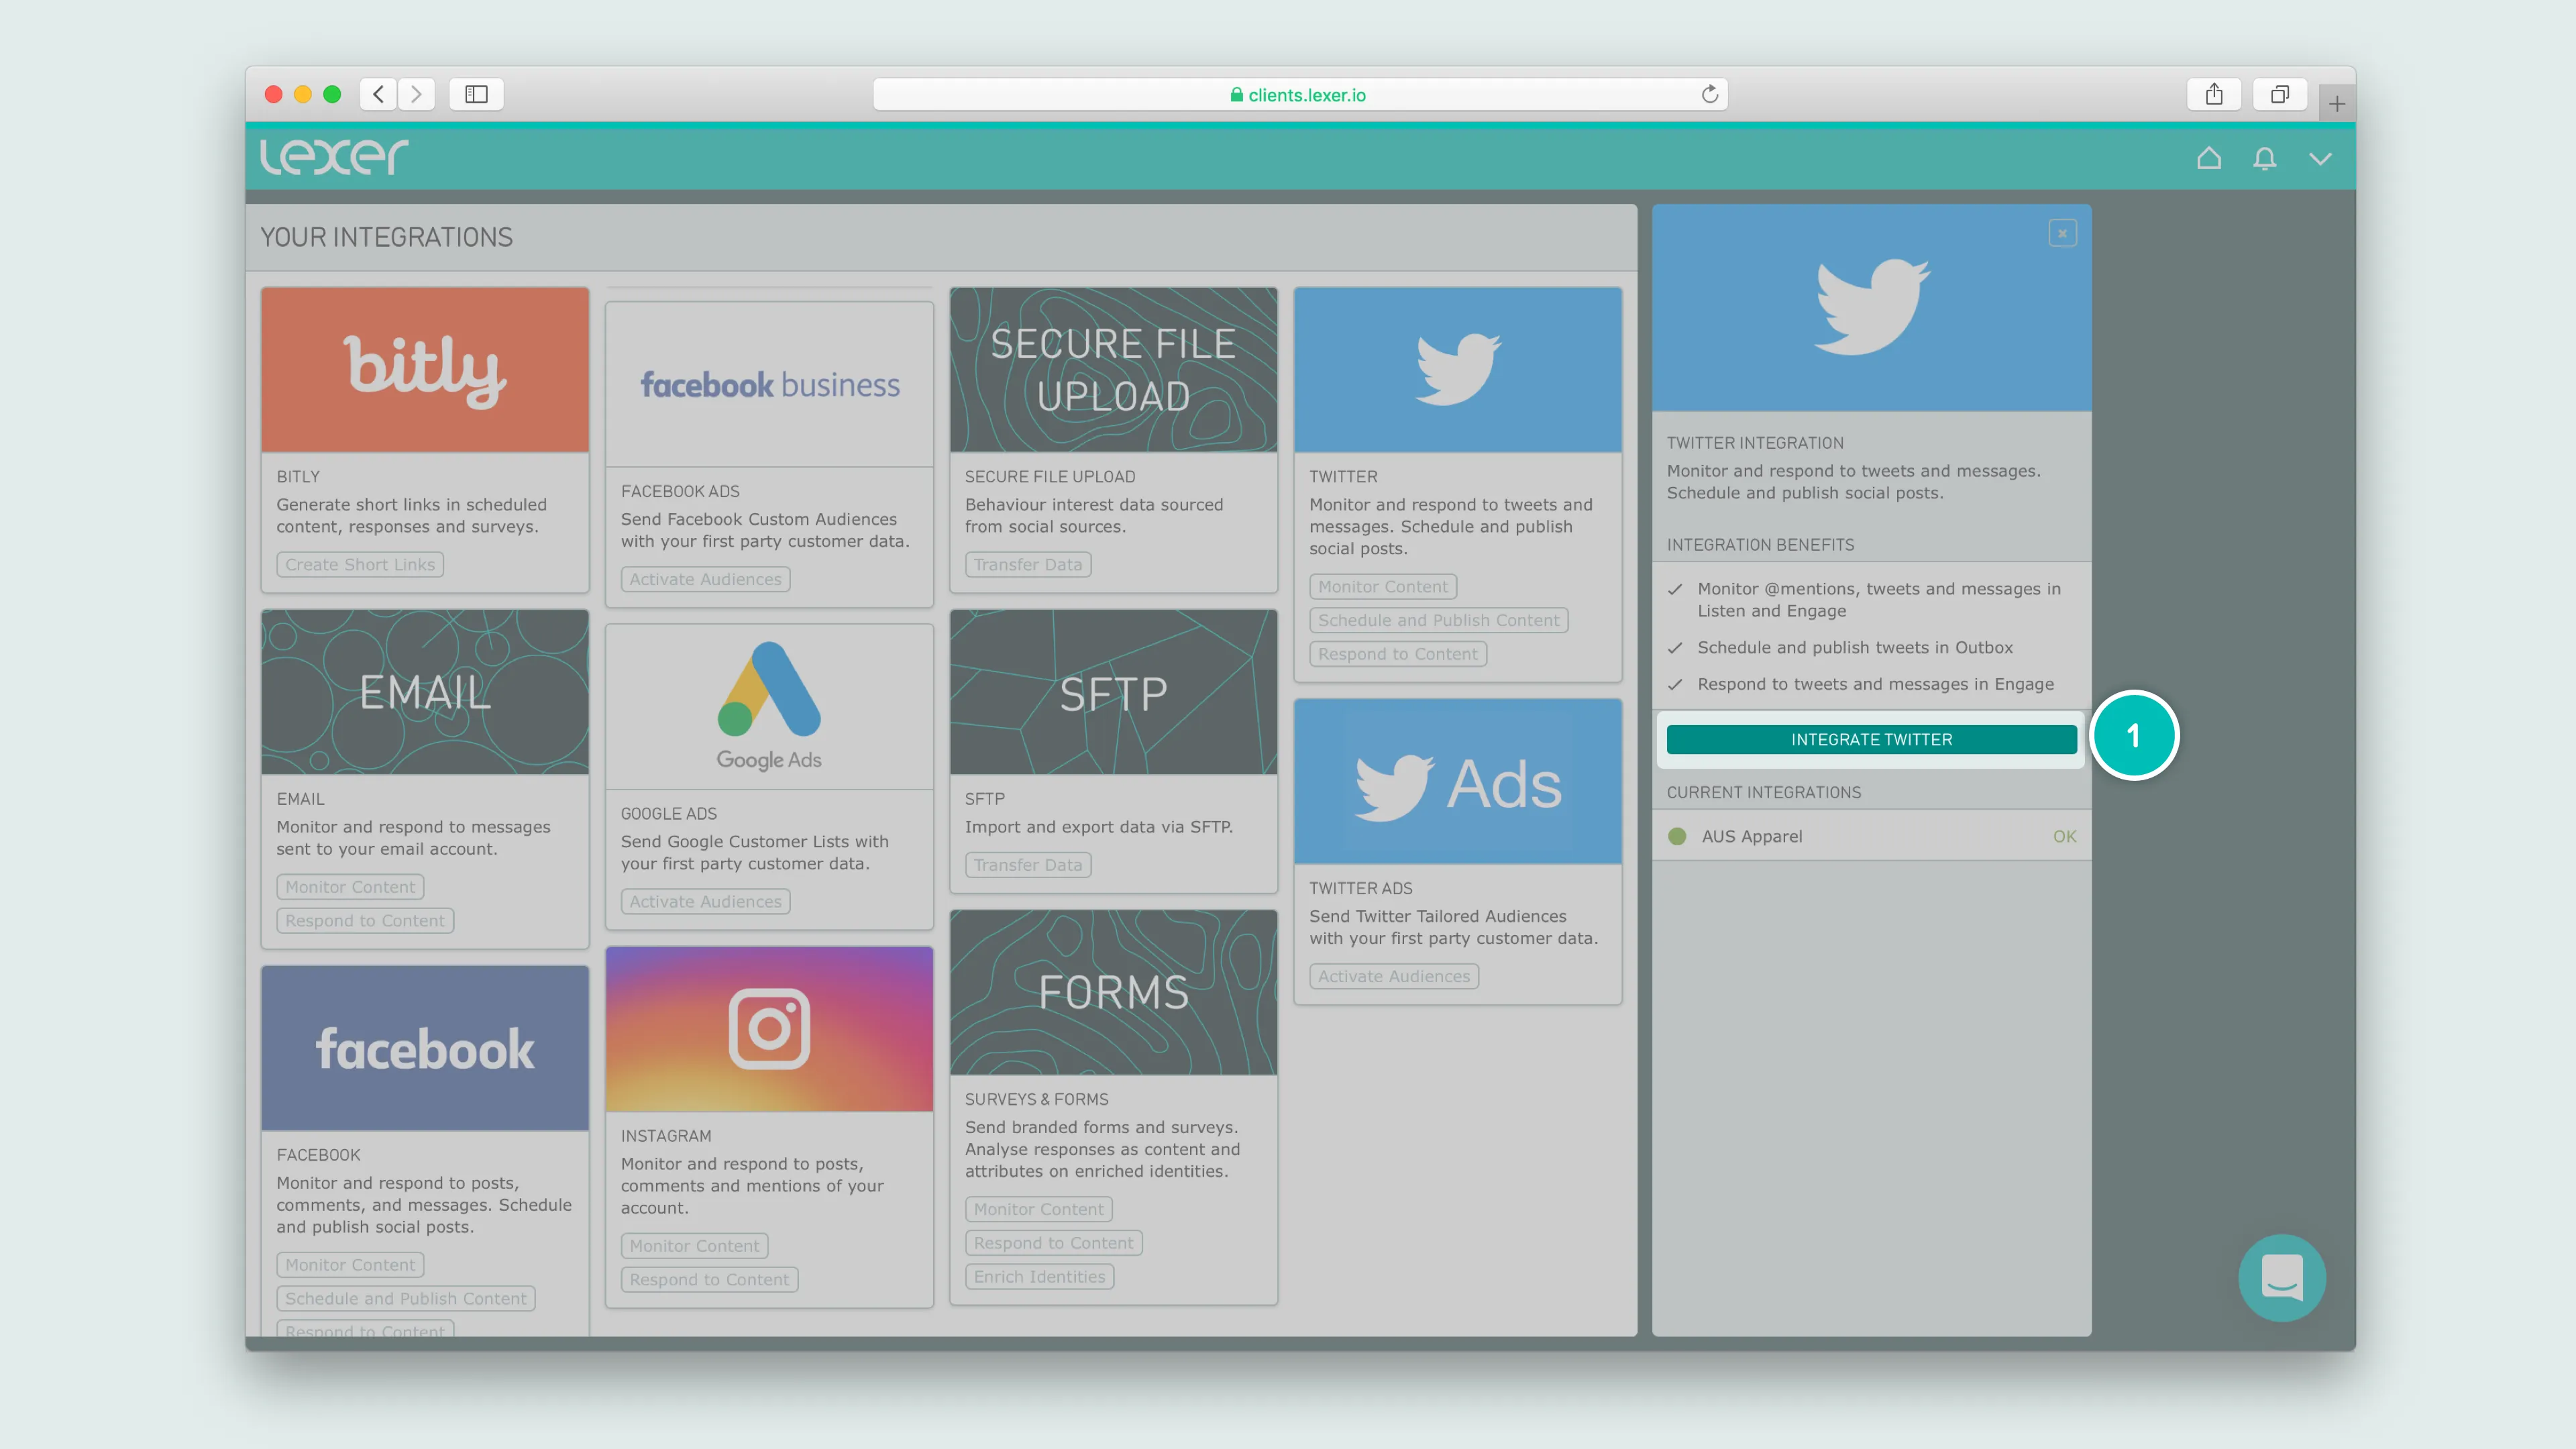Click the Integrate Twitter button
Screen dimensions: 2576x1449
tap(1871, 739)
